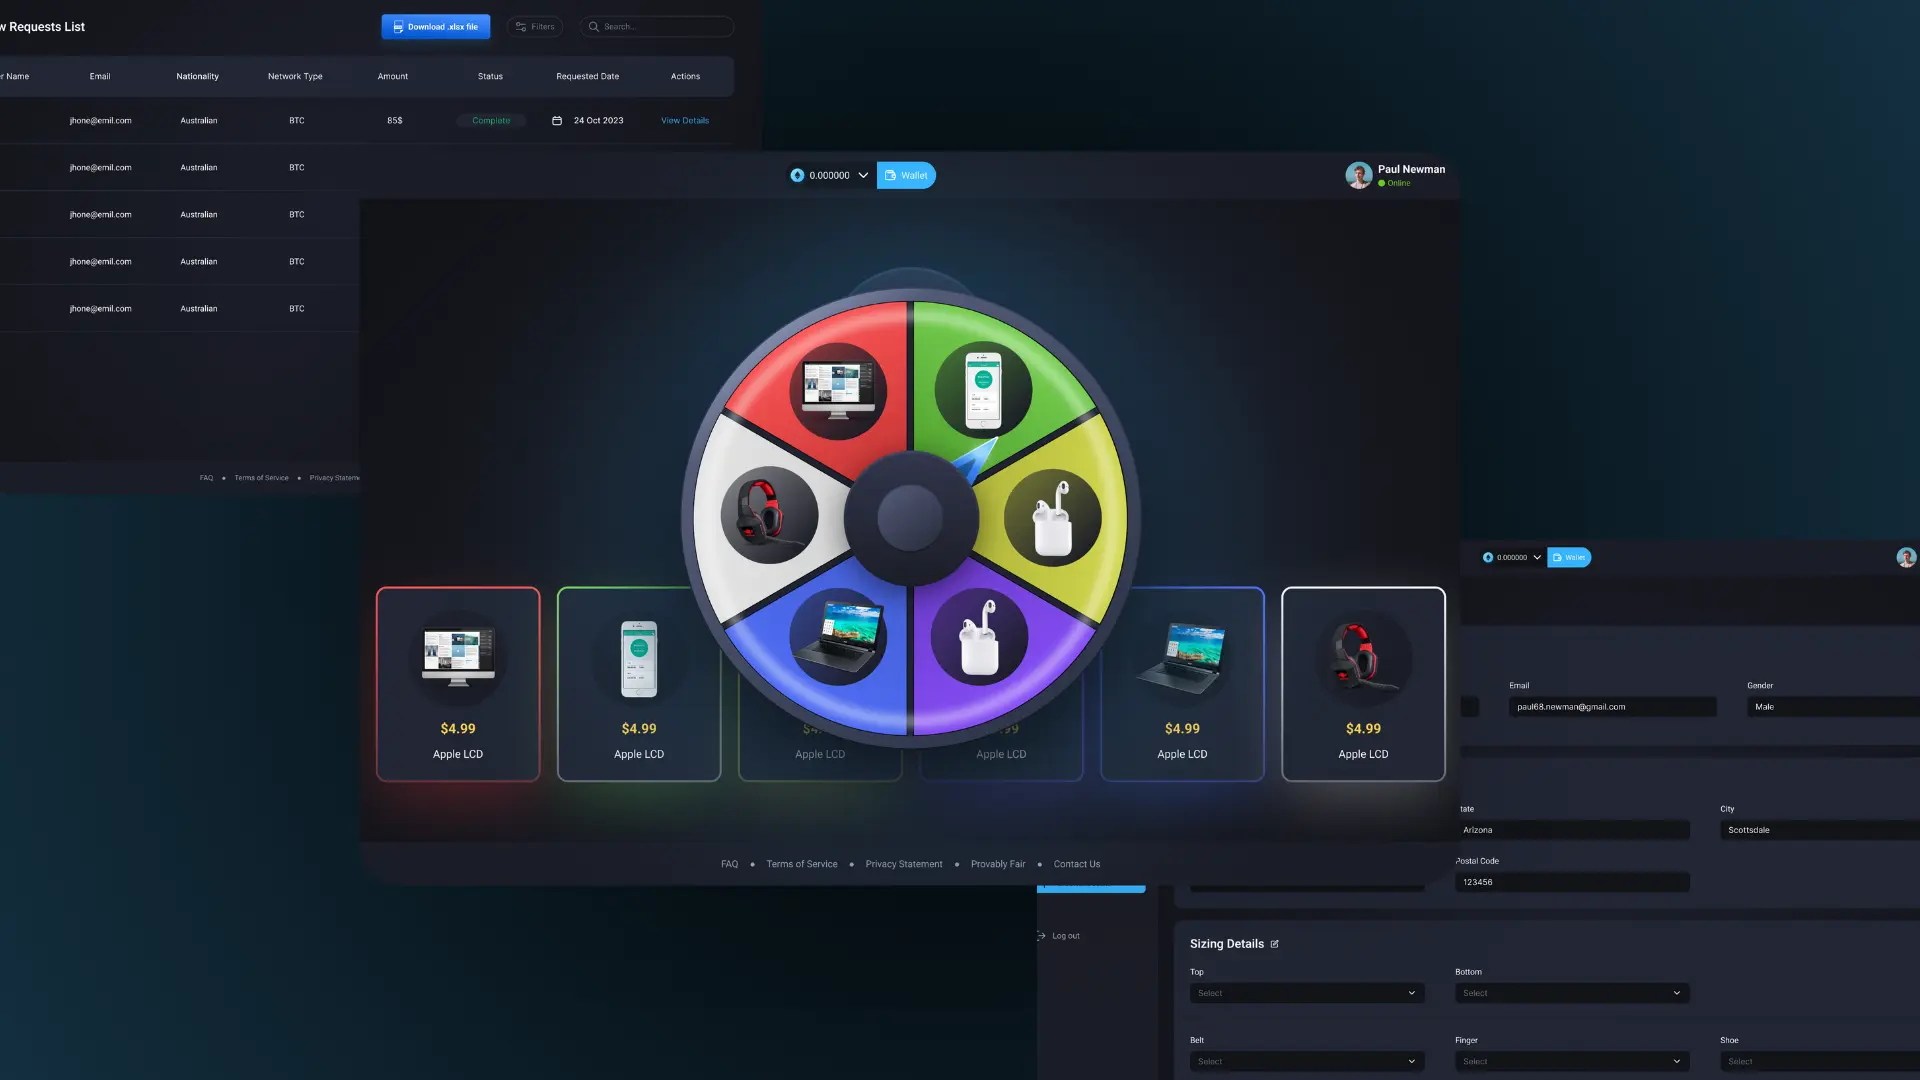Screen dimensions: 1920x1080
Task: Open Wallet in the profile window header
Action: pyautogui.click(x=1569, y=558)
